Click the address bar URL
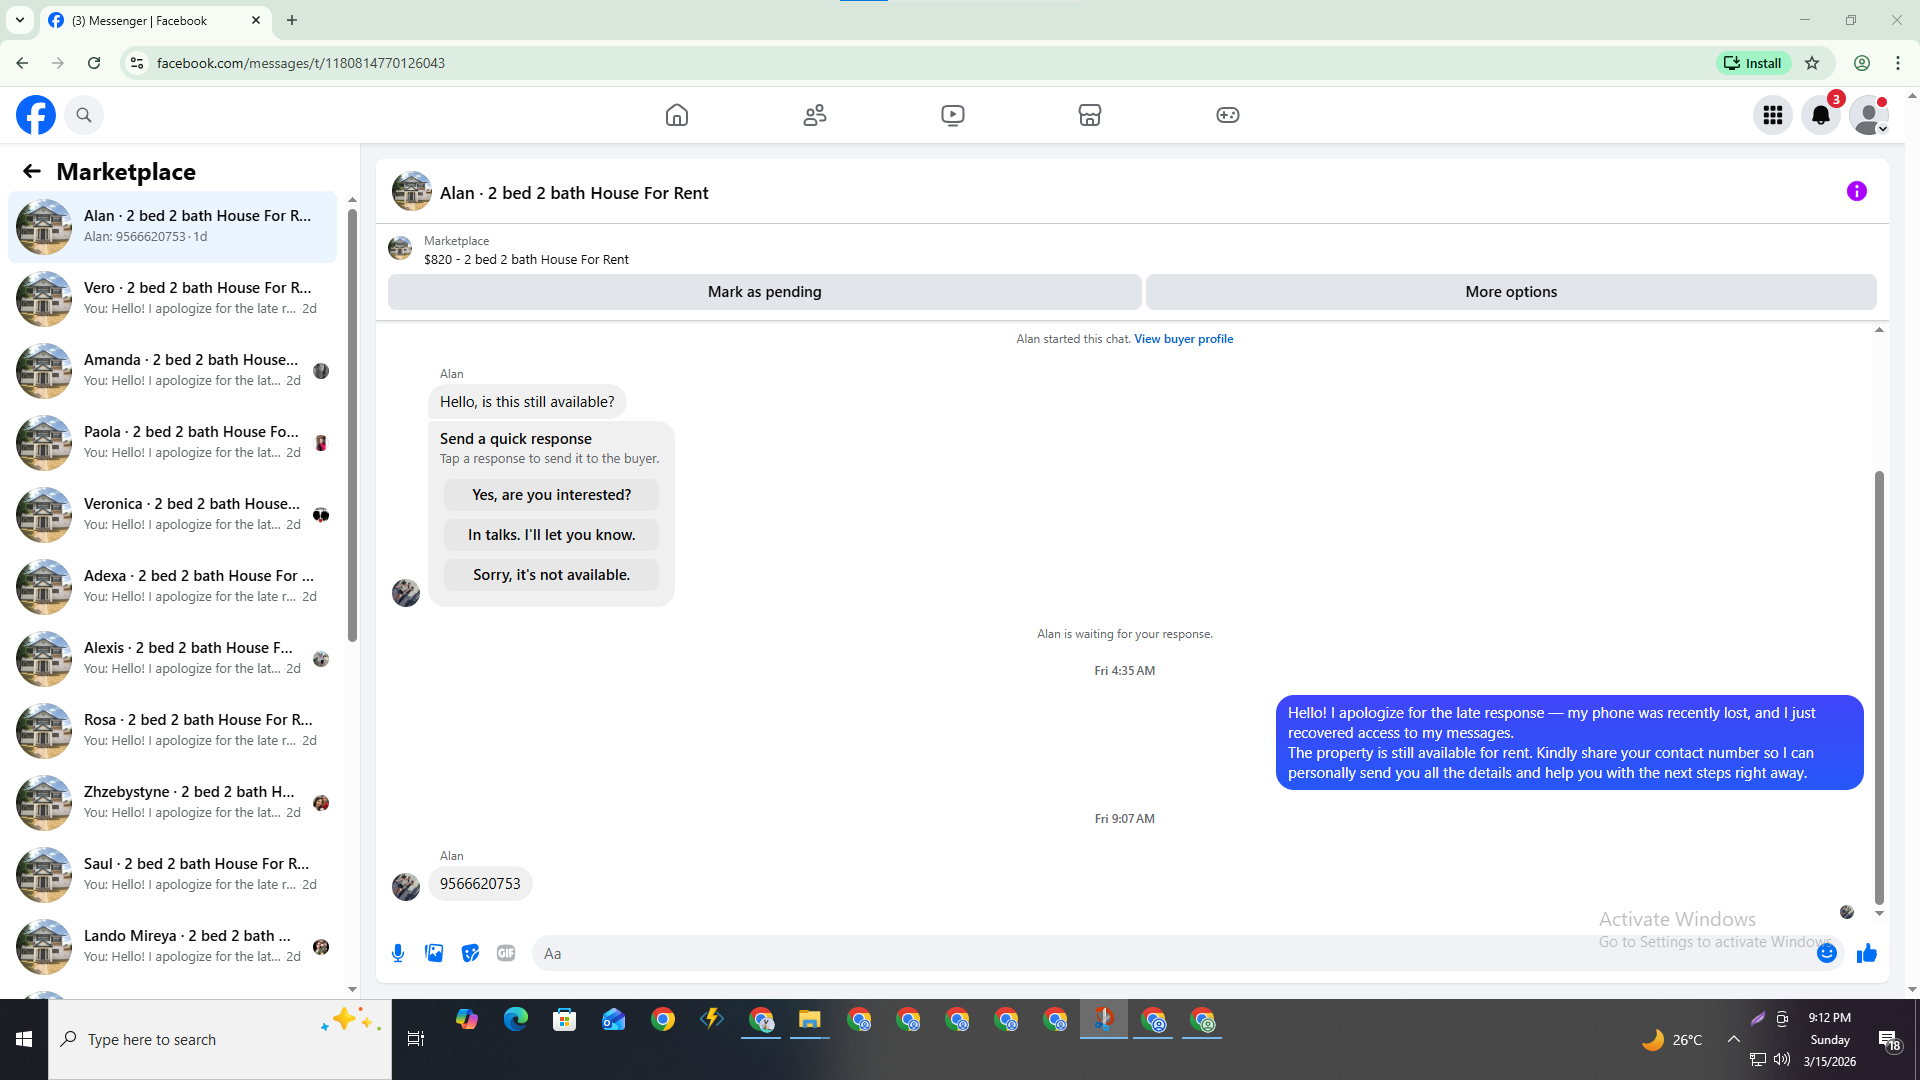The width and height of the screenshot is (1920, 1080). (x=301, y=63)
